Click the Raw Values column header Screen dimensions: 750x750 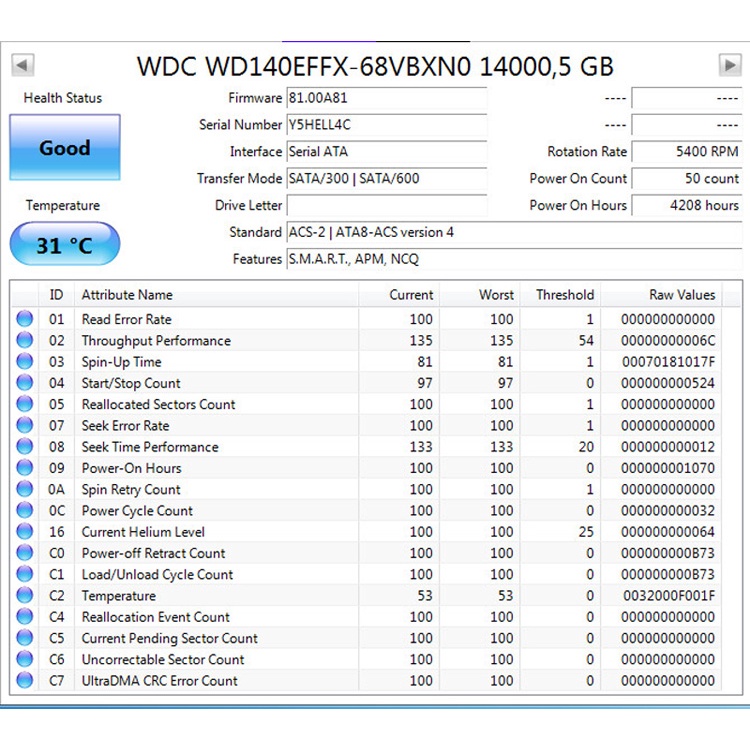click(662, 295)
